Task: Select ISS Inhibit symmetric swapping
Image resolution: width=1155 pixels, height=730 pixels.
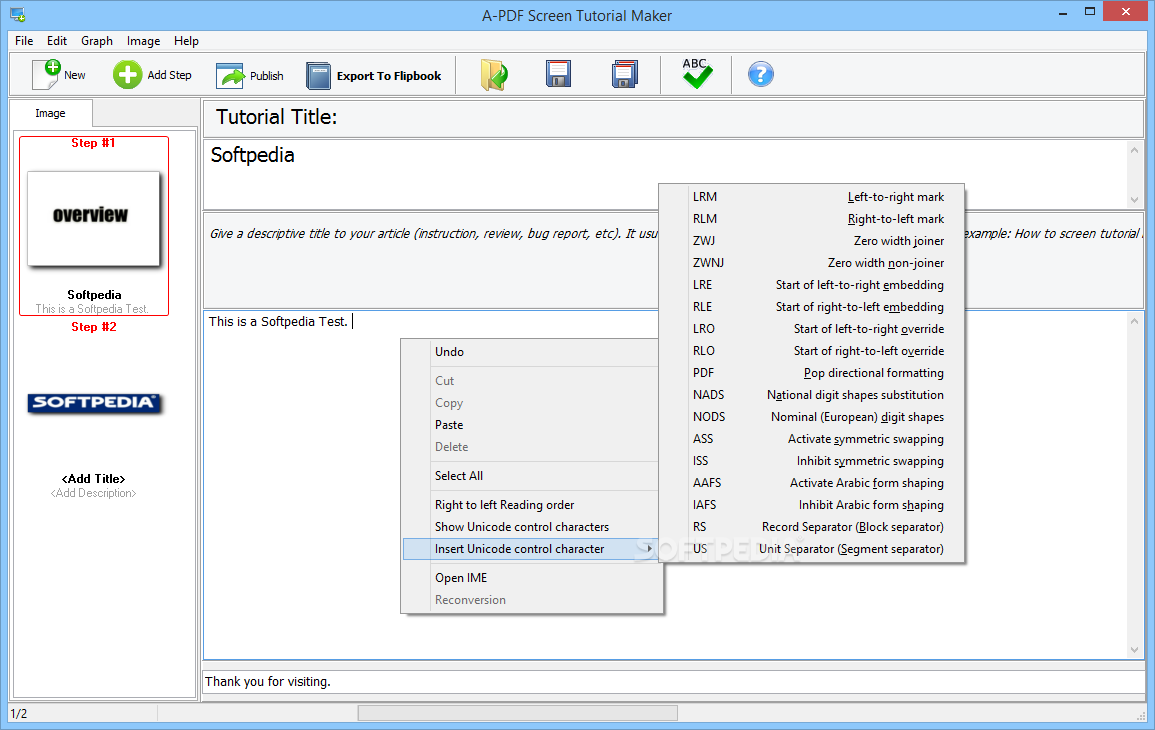Action: point(811,461)
